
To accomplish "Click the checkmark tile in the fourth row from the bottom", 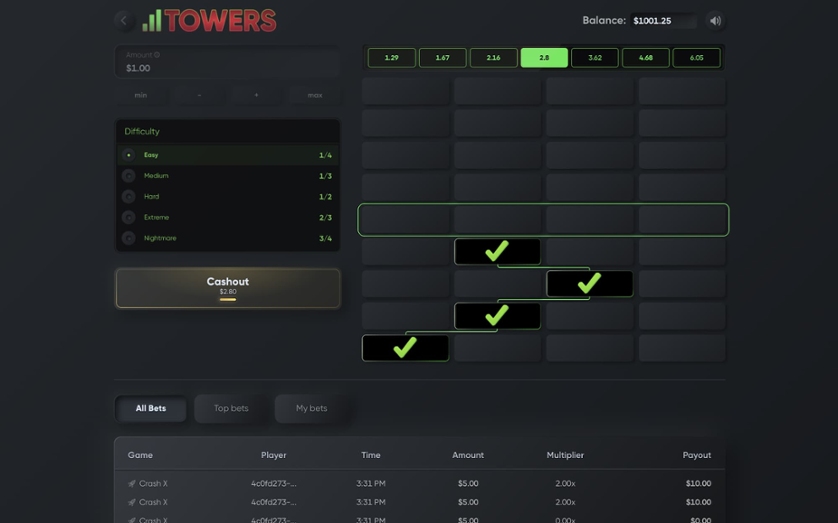I will tap(497, 252).
